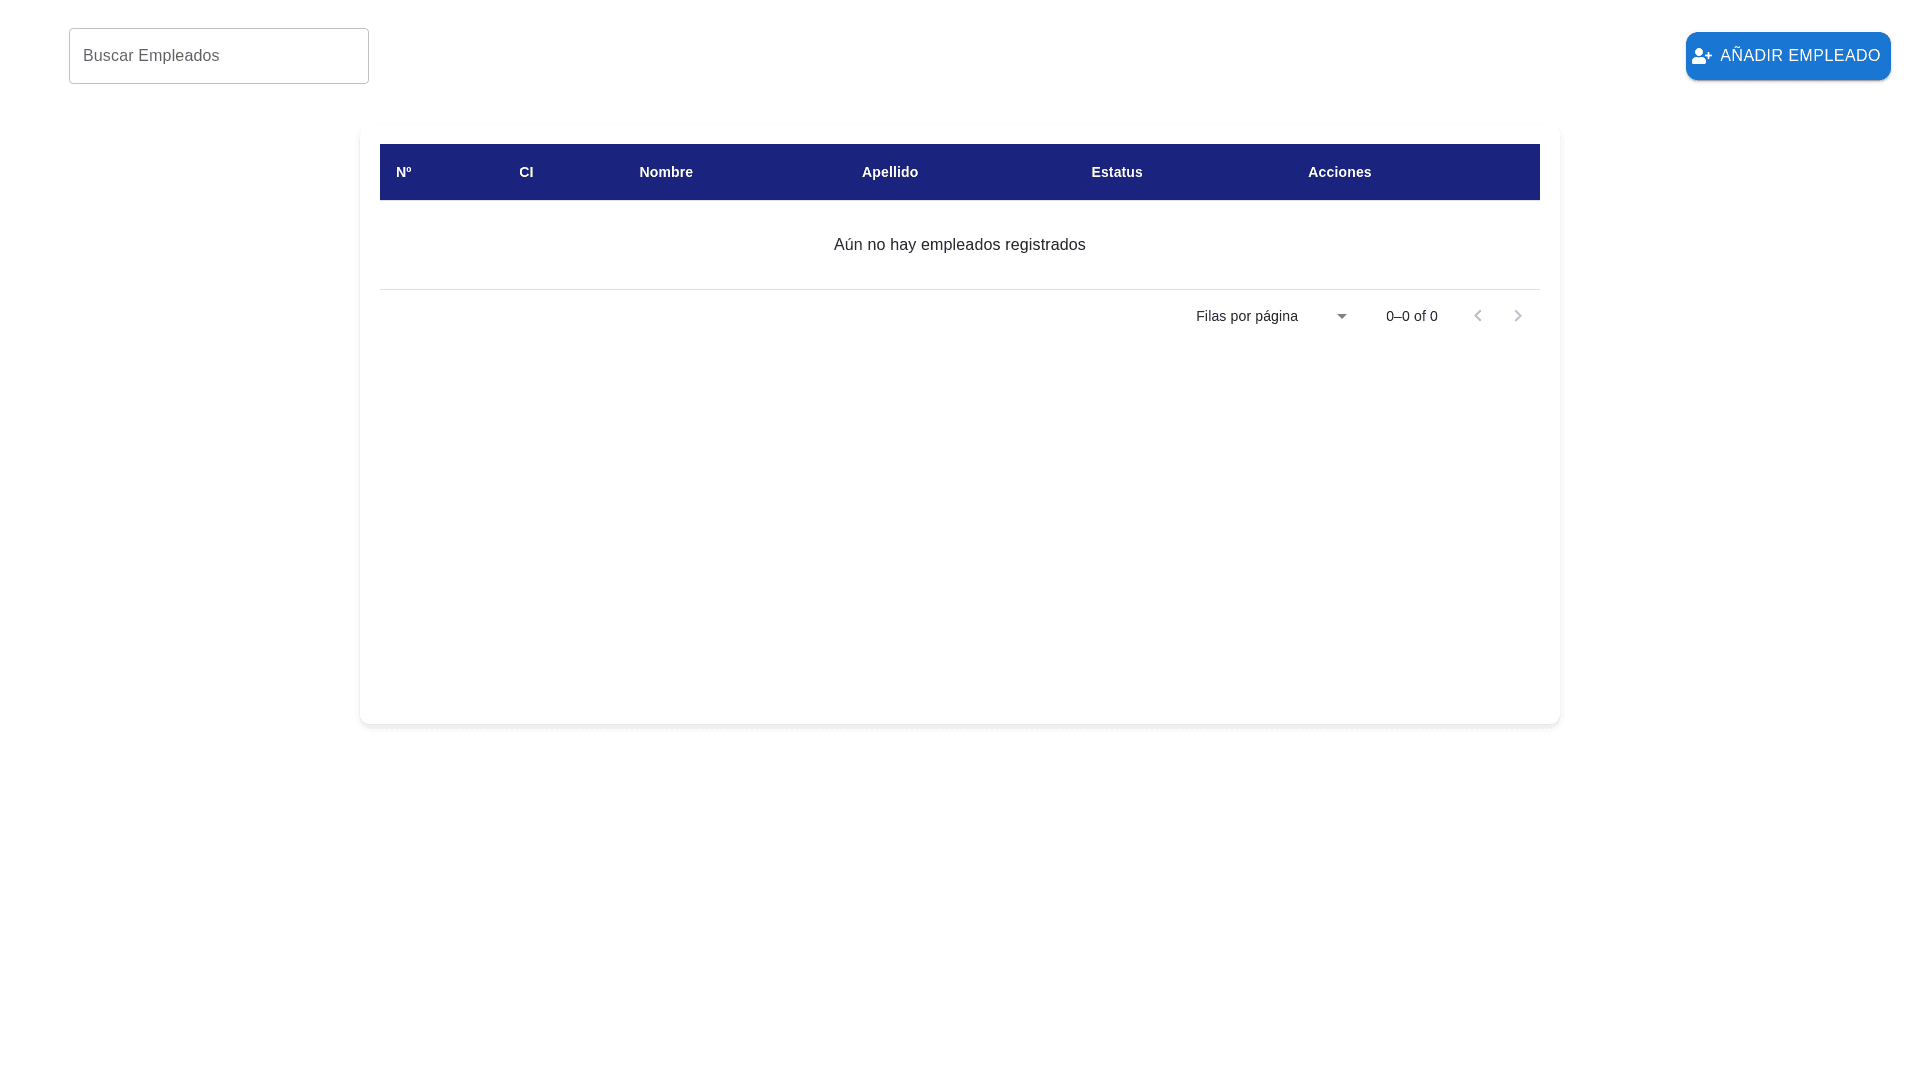Viewport: 1920px width, 1080px height.
Task: Open the rows per page dropdown arrow
Action: (1341, 316)
